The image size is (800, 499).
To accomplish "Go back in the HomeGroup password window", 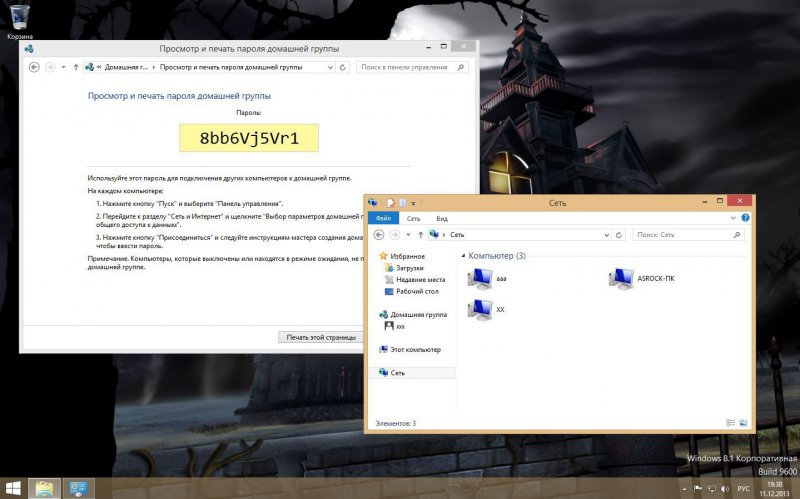I will pyautogui.click(x=34, y=67).
